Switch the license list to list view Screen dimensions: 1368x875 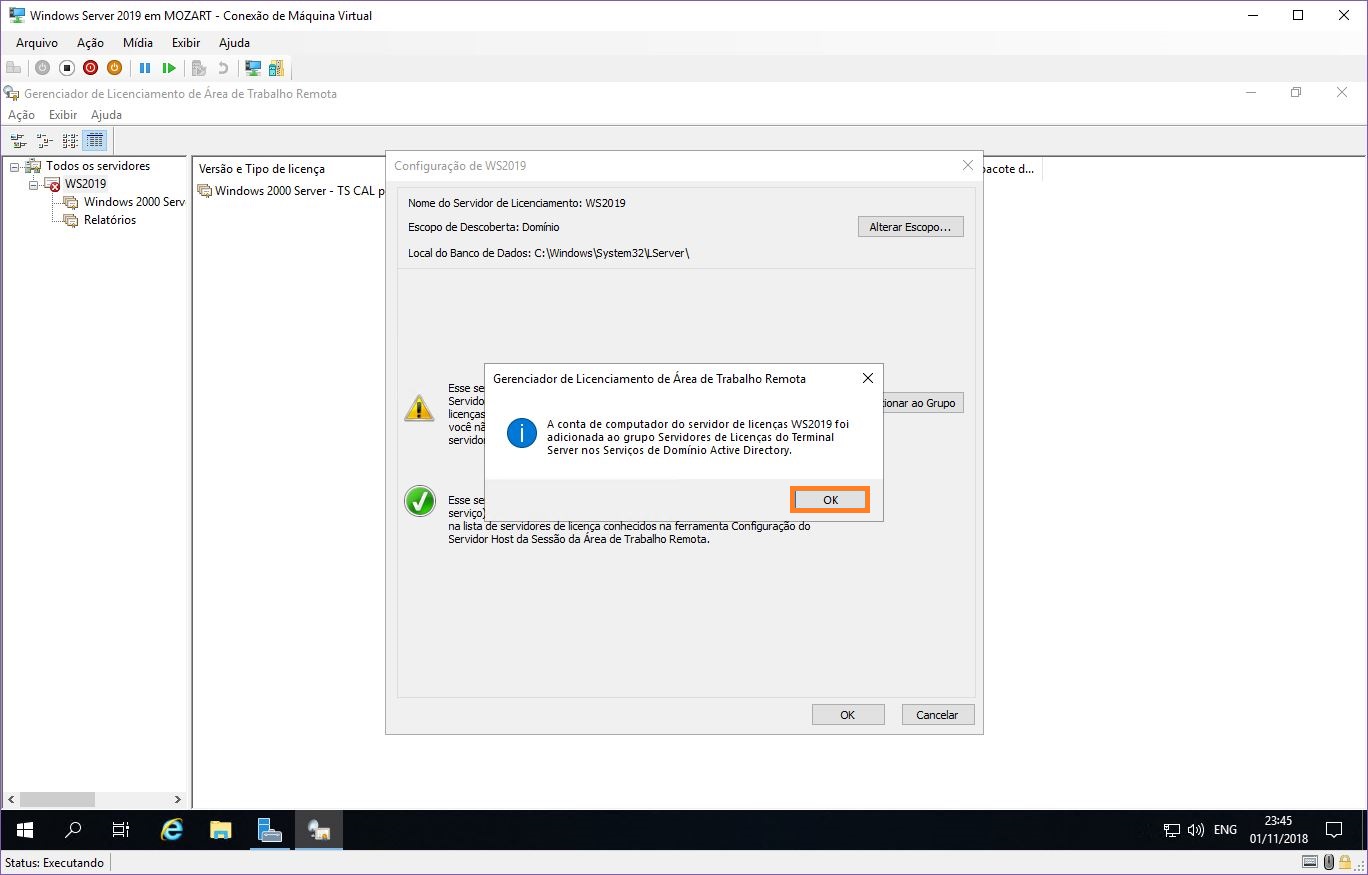[70, 141]
